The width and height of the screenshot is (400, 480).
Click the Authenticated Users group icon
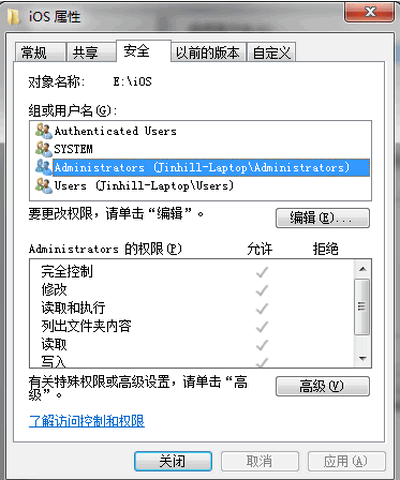[x=44, y=130]
